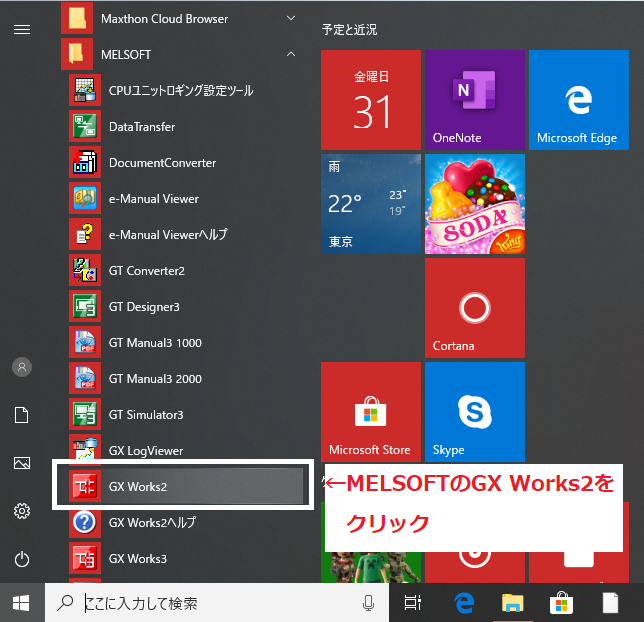Open Documents from Start sidebar
Image resolution: width=644 pixels, height=622 pixels.
click(22, 415)
